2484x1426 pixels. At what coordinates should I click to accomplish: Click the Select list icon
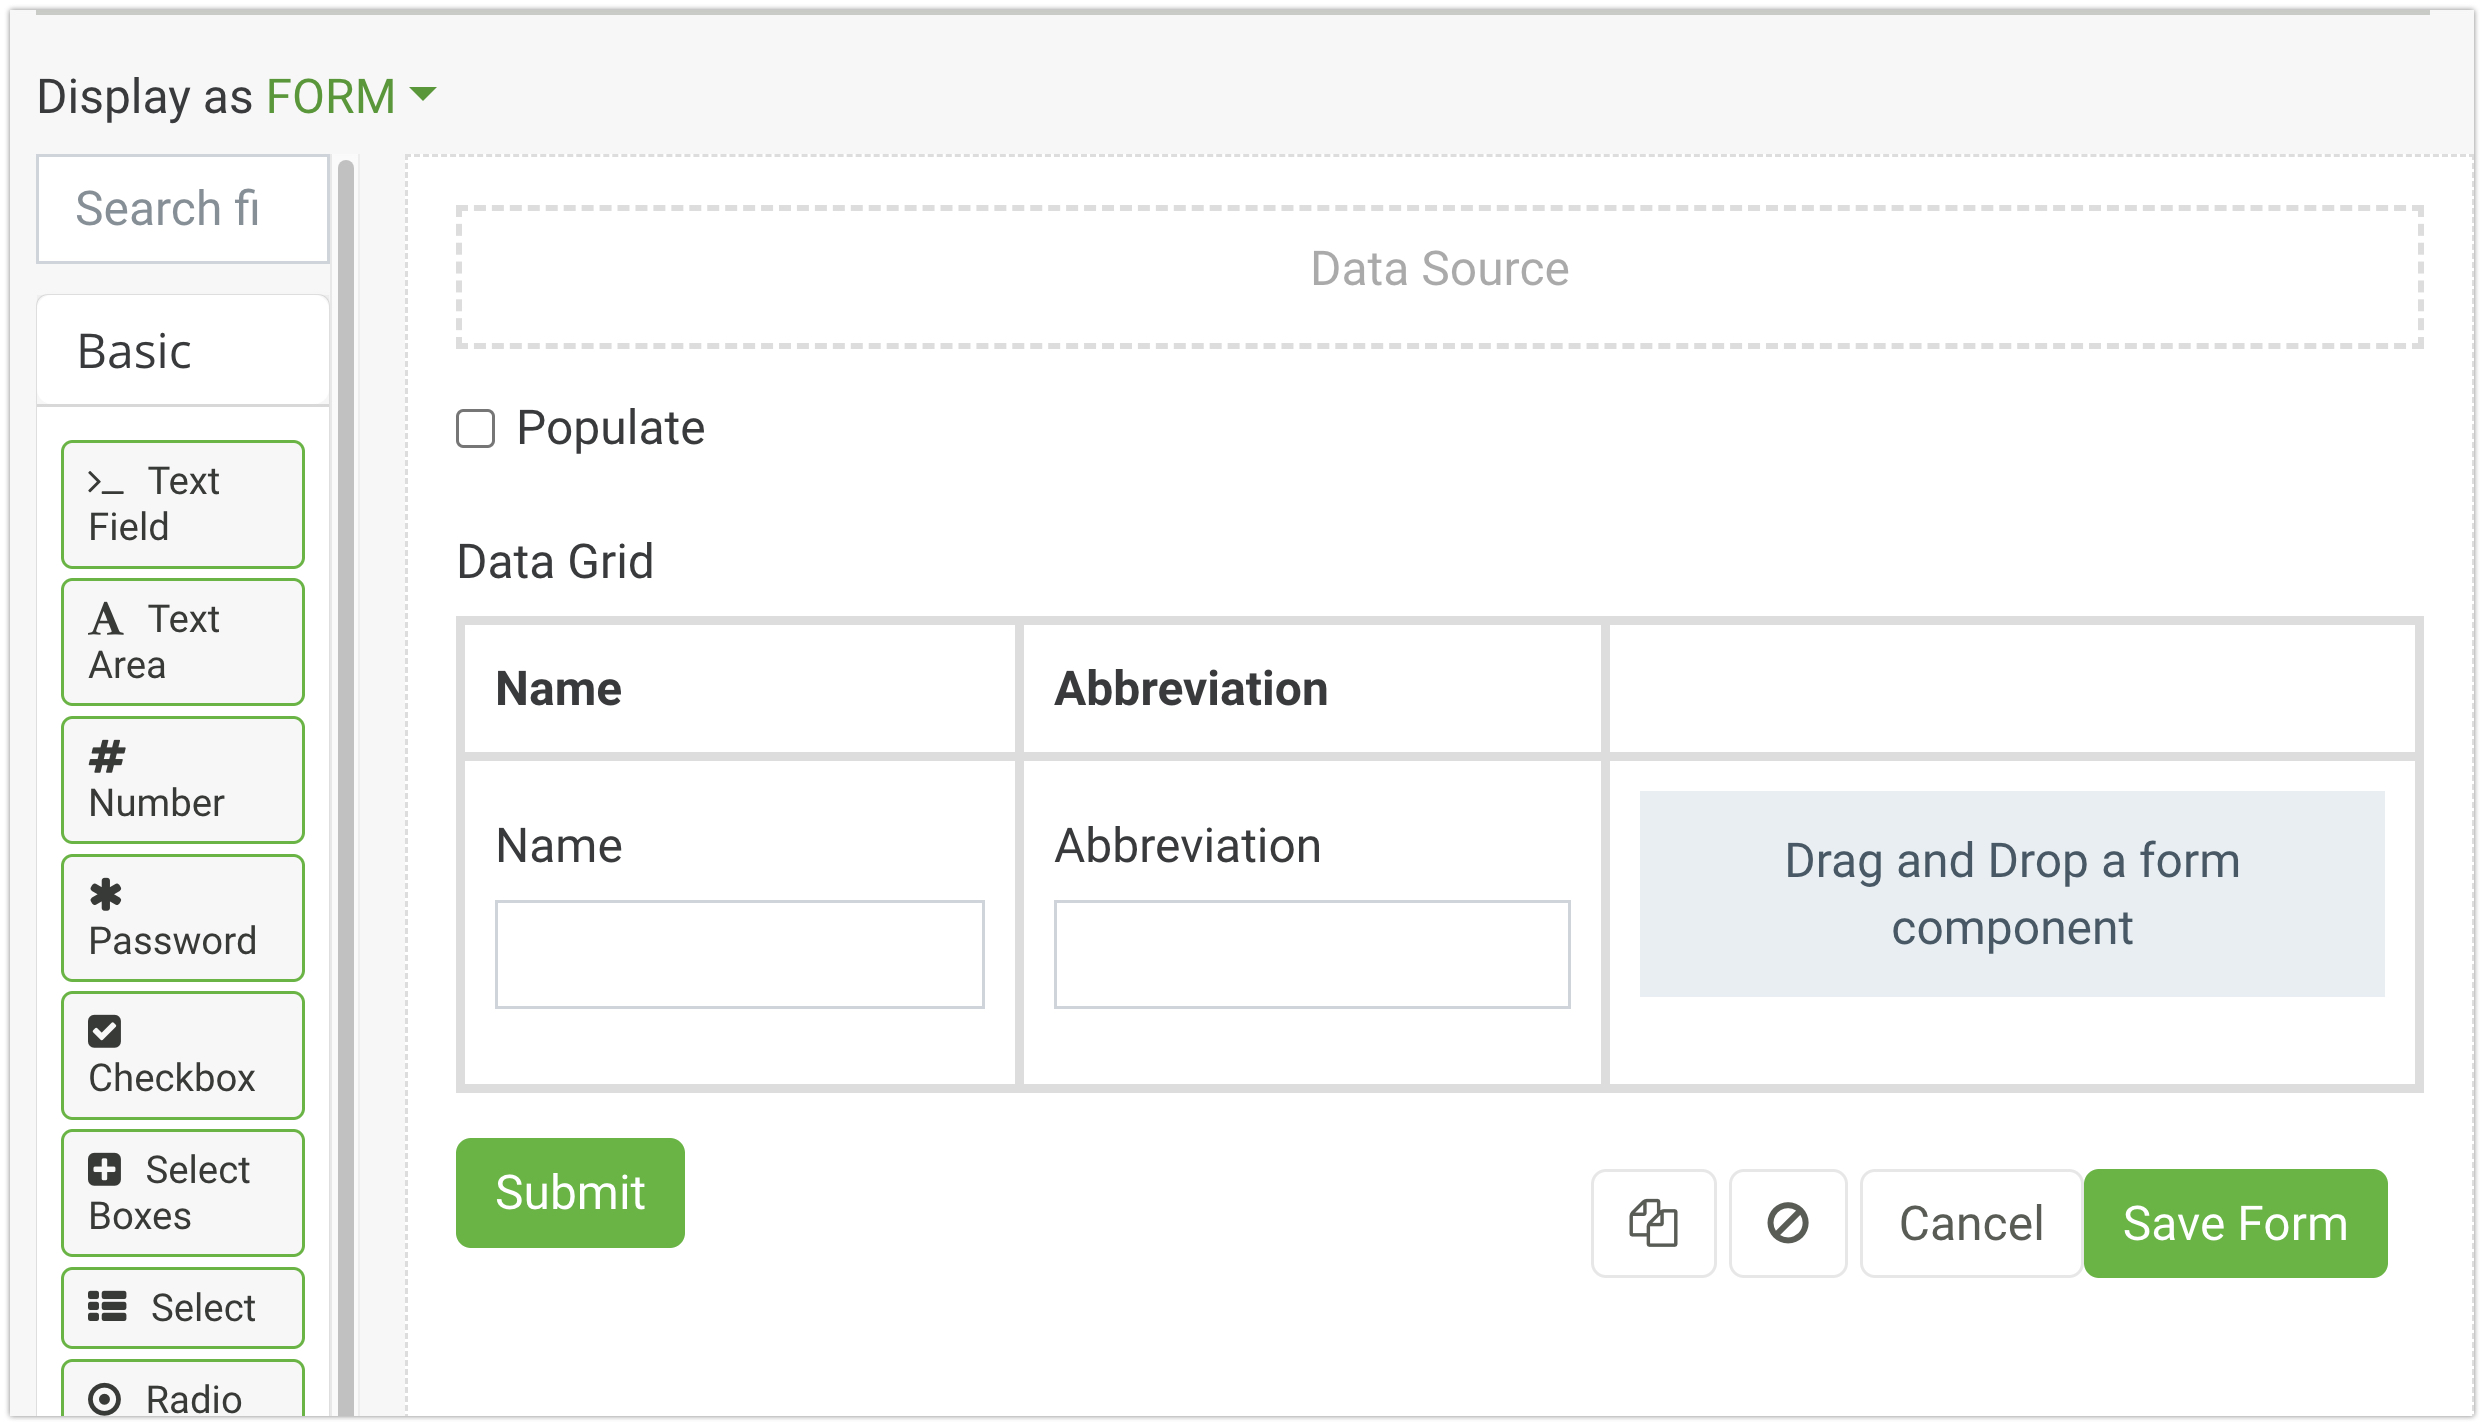(107, 1307)
